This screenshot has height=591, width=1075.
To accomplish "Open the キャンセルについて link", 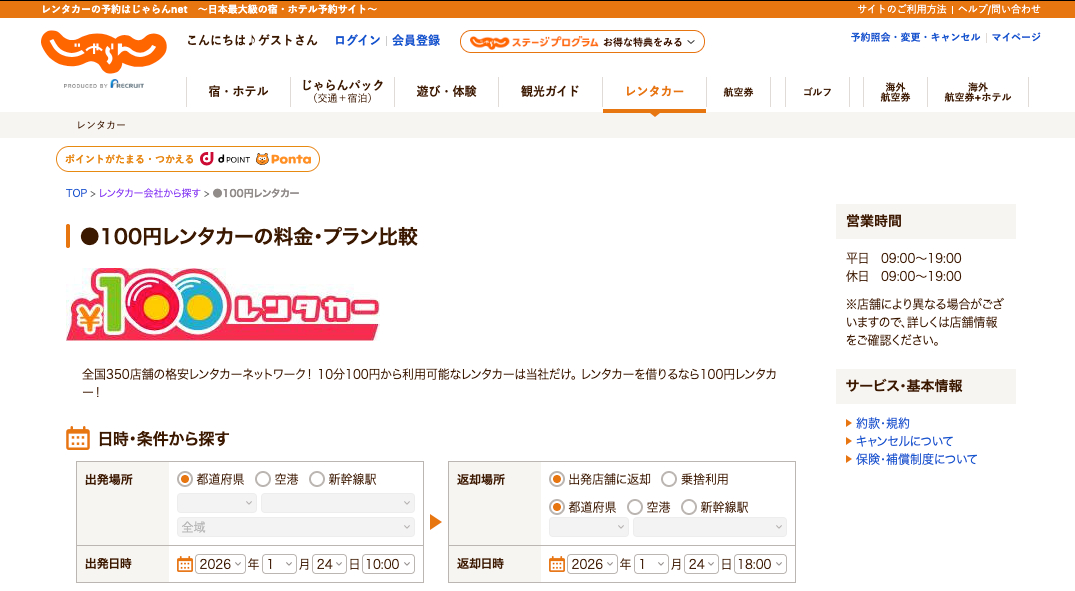I will coord(904,441).
